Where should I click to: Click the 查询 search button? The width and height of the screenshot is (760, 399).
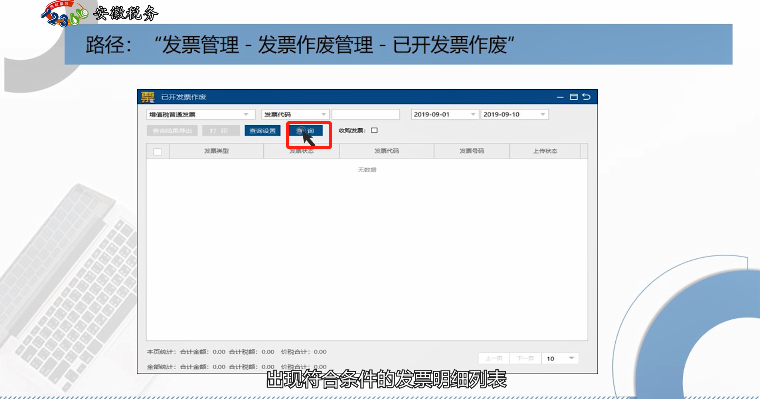pyautogui.click(x=305, y=131)
